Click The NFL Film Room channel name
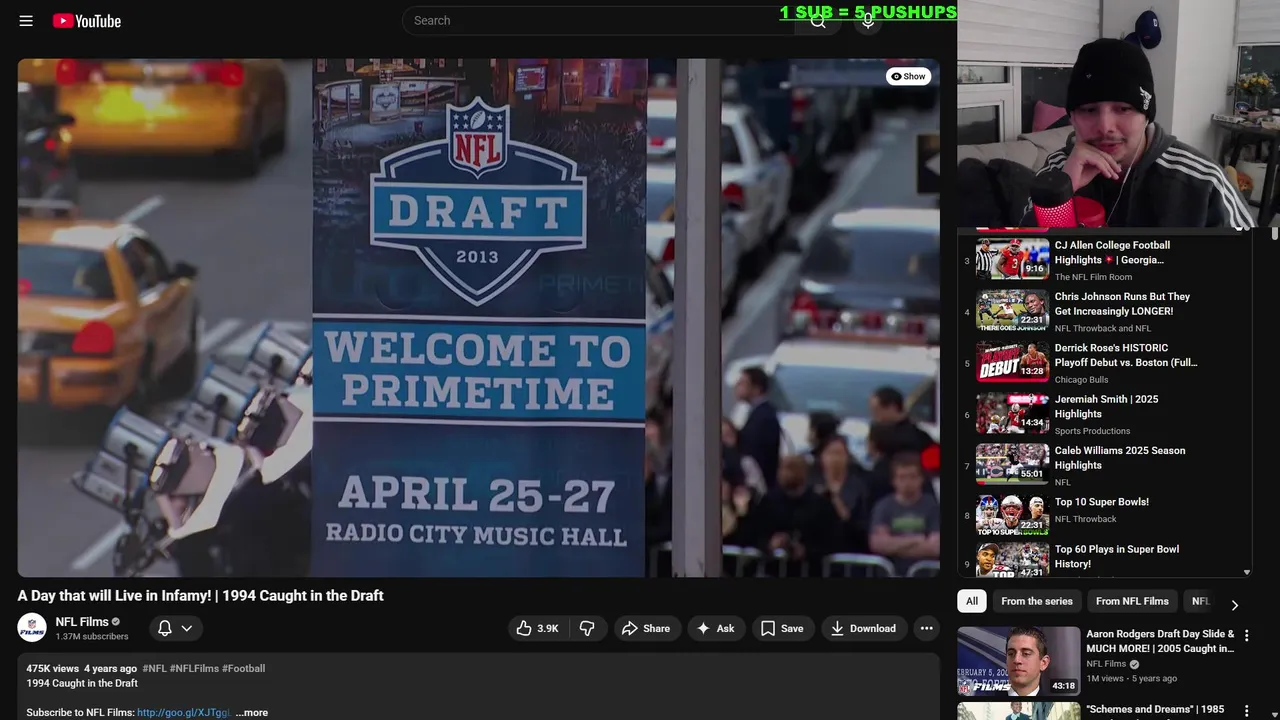Viewport: 1280px width, 720px height. coord(1093,277)
